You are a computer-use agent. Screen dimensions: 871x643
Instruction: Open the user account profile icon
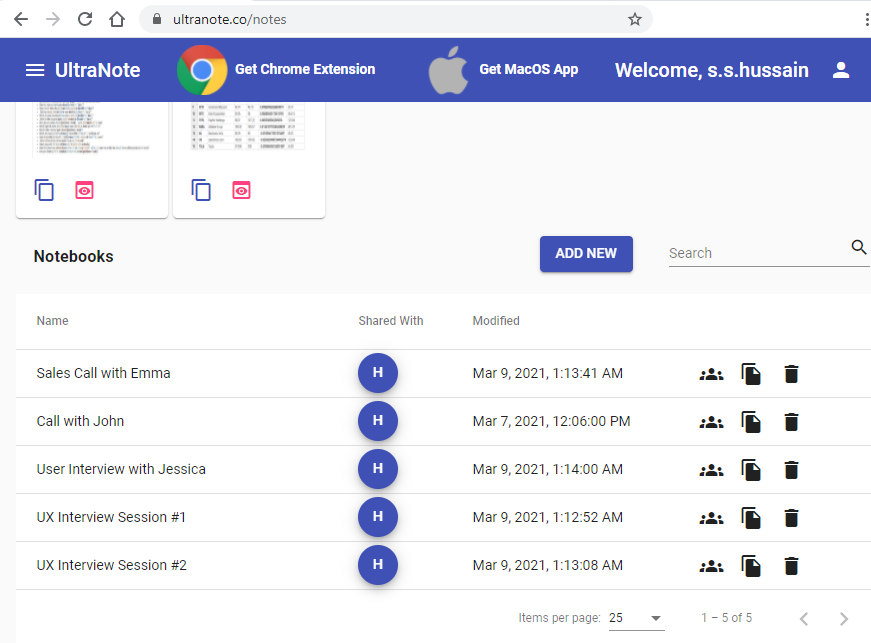coord(841,70)
